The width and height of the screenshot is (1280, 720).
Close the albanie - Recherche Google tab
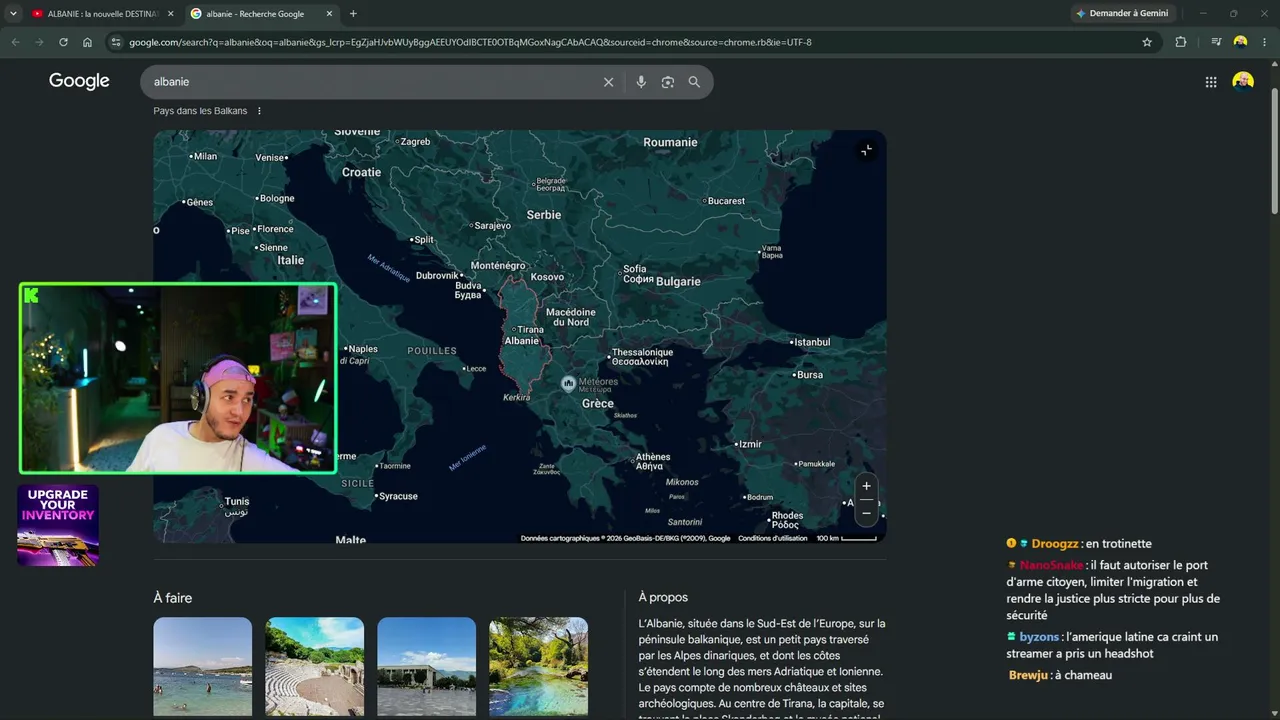(x=330, y=14)
